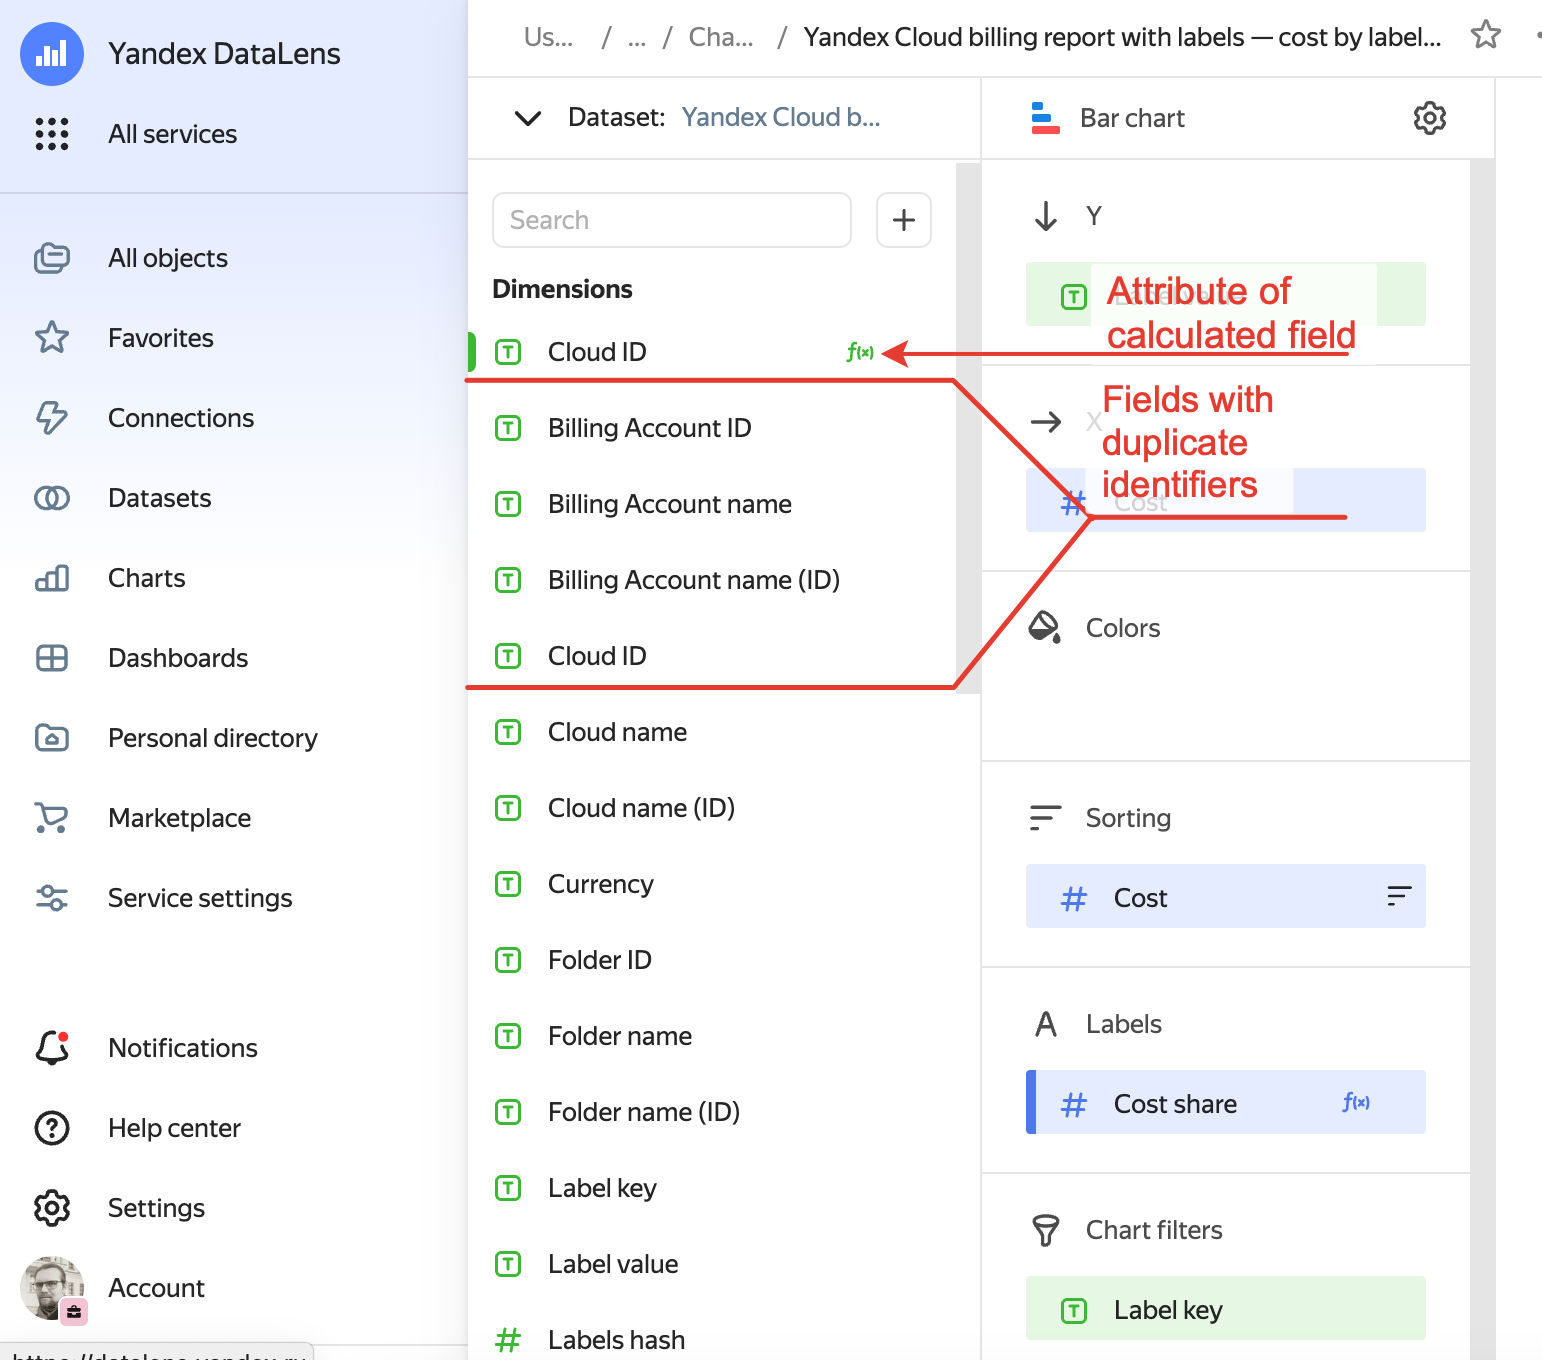Click the Chart filters funnel icon
Viewport: 1542px width, 1360px height.
[1045, 1230]
